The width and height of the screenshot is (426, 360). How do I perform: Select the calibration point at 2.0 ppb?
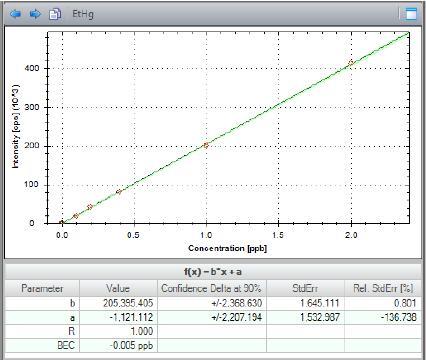point(351,63)
